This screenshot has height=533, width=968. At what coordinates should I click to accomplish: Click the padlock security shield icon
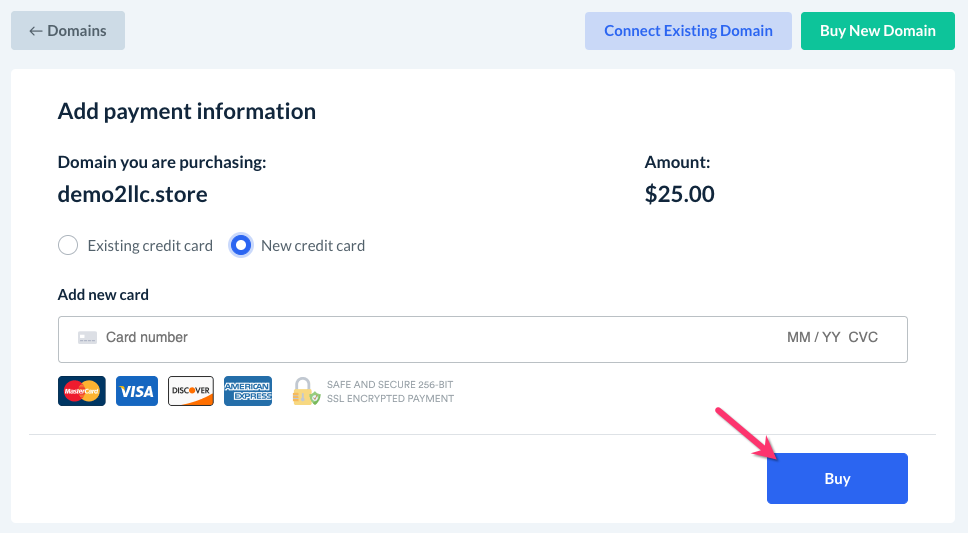click(305, 391)
